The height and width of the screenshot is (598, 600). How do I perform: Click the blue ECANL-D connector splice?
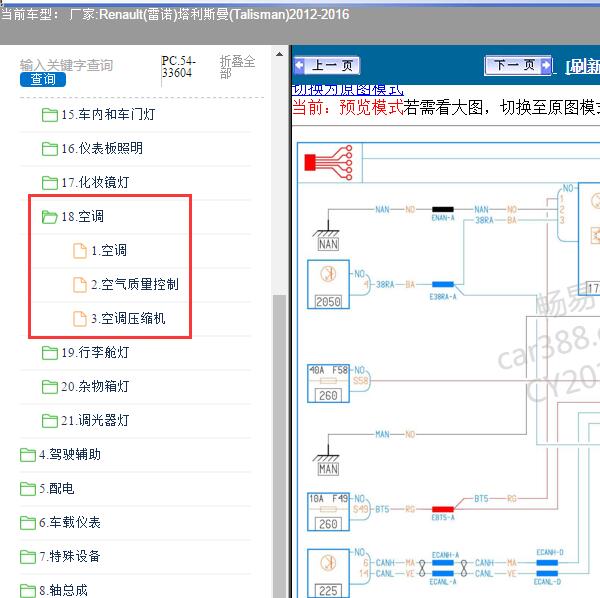[x=547, y=574]
